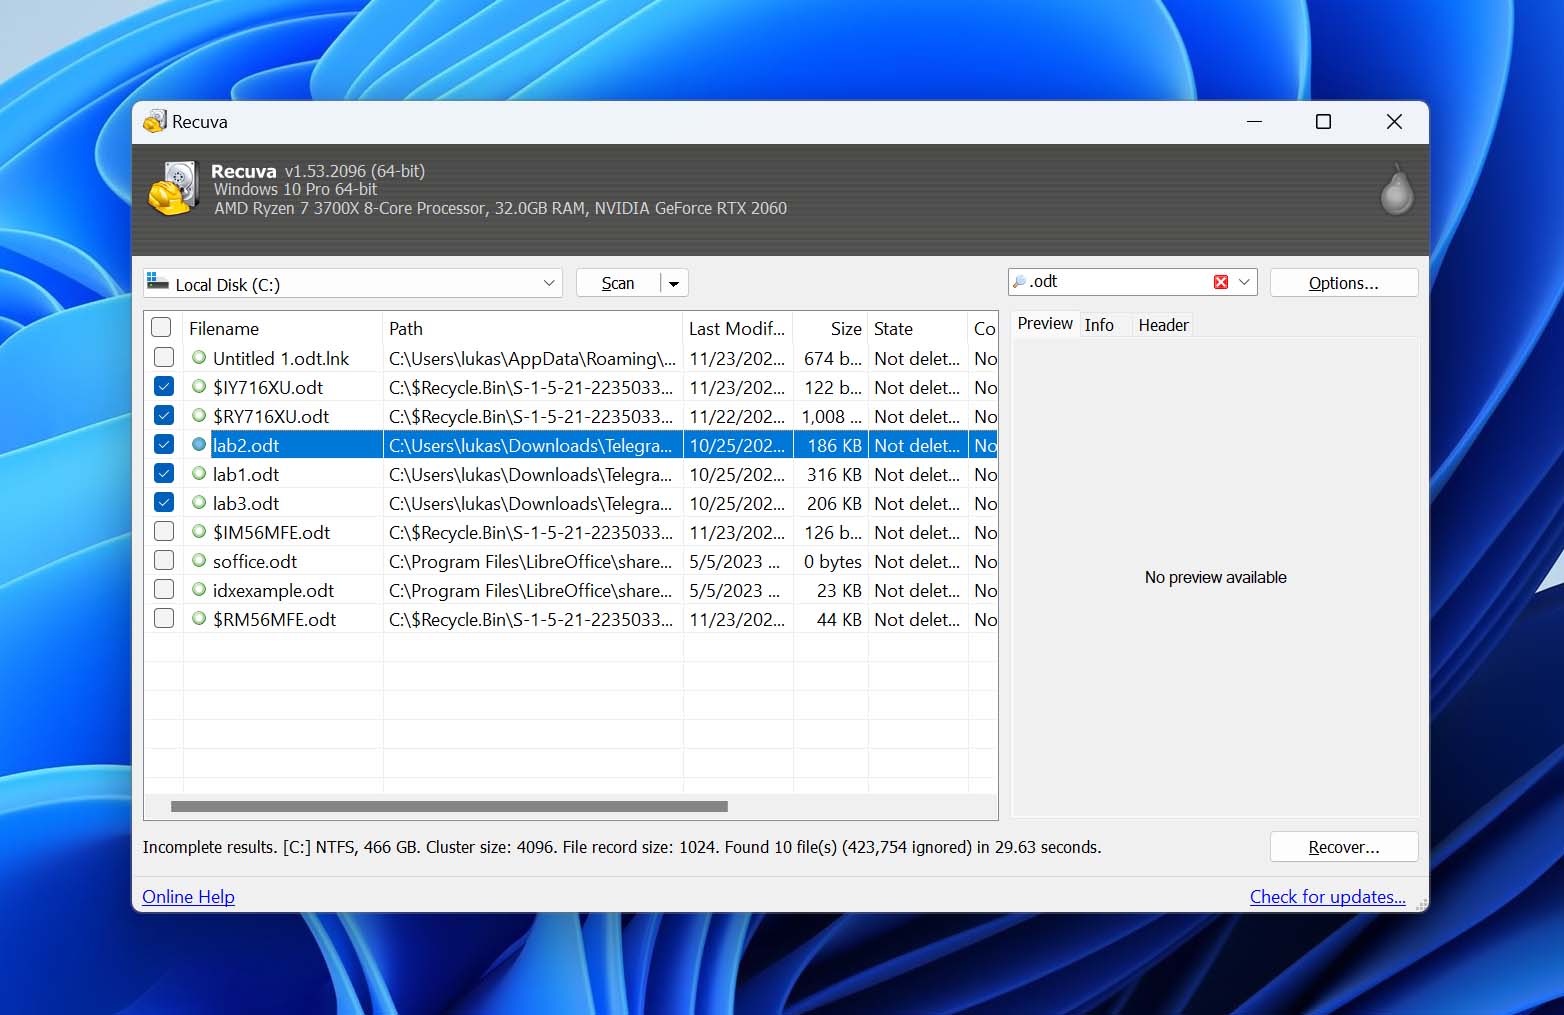Click the green status dot for lab3.odt
This screenshot has width=1564, height=1015.
point(199,503)
